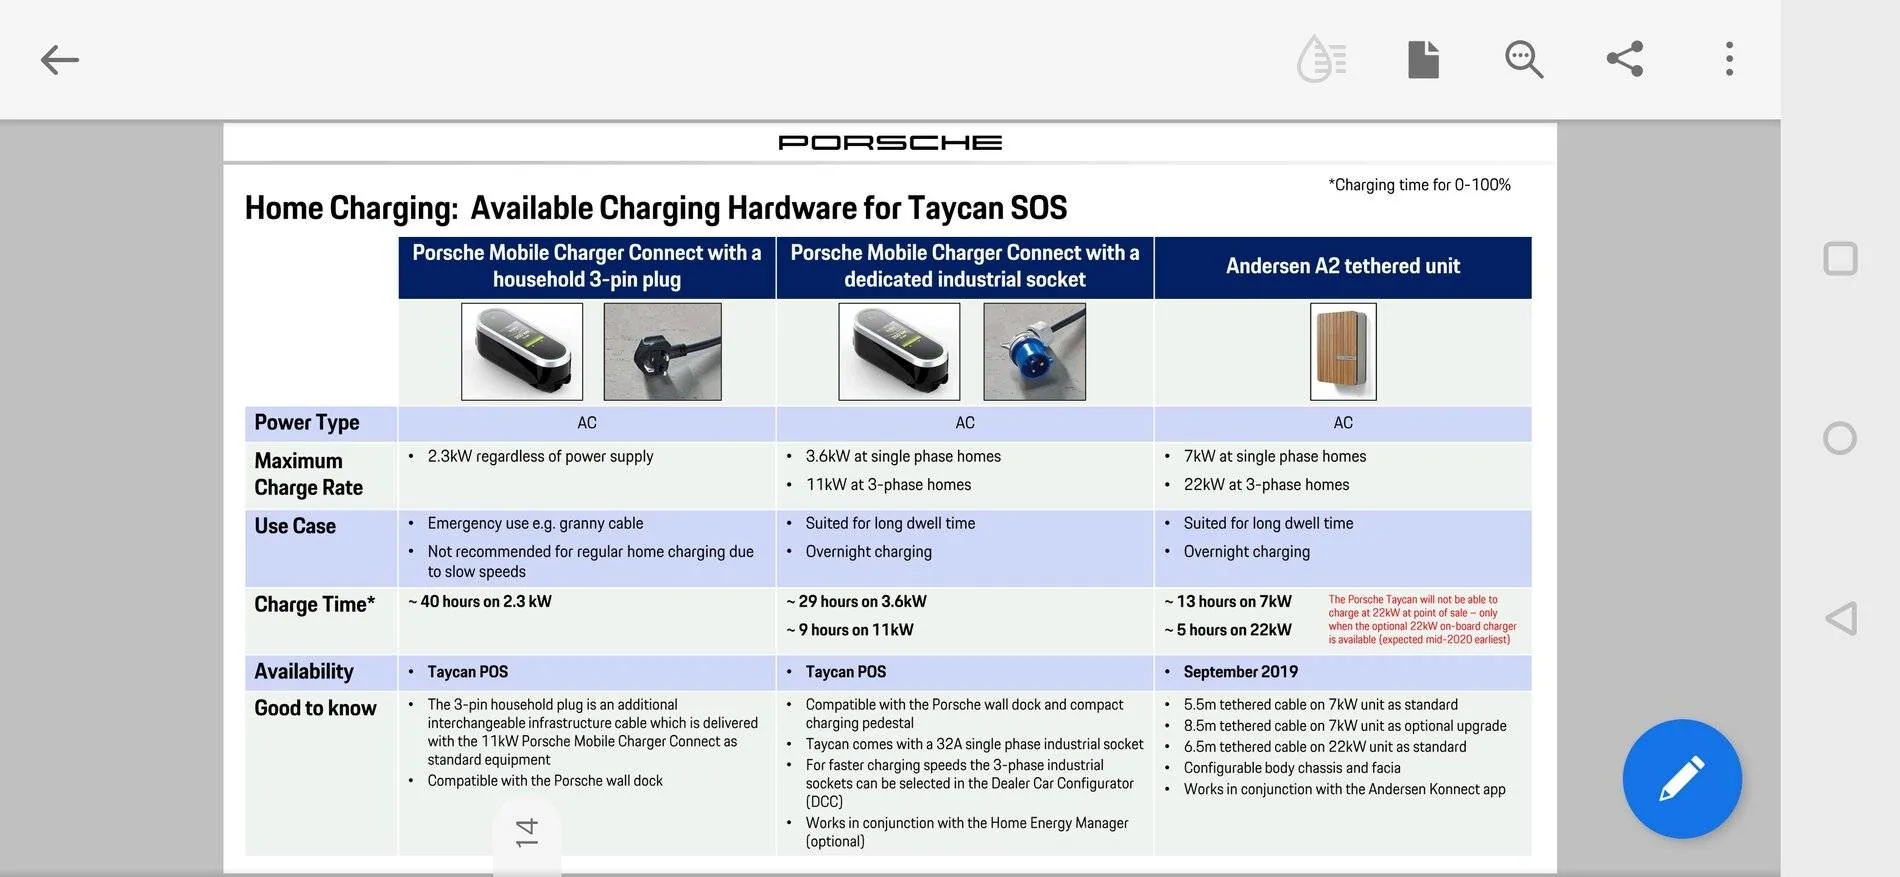Viewport: 1900px width, 877px height.
Task: Tap second Mobile Charger Connect device image
Action: (x=899, y=351)
